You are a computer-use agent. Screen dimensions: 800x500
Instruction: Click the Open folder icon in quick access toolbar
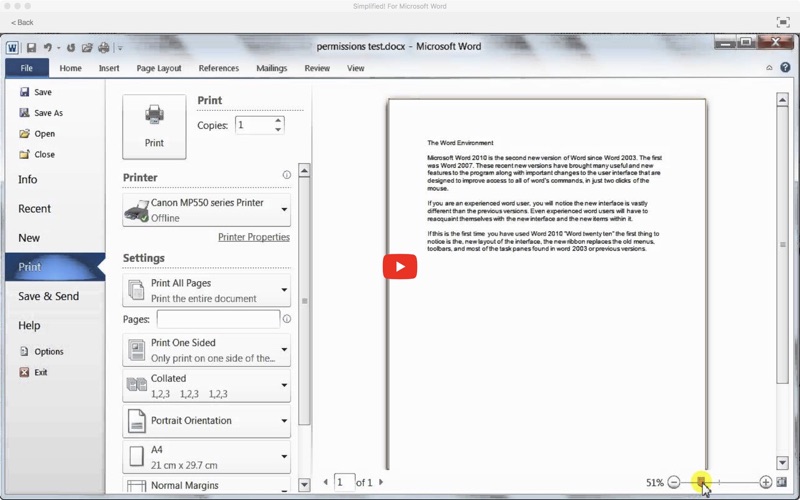tap(87, 48)
